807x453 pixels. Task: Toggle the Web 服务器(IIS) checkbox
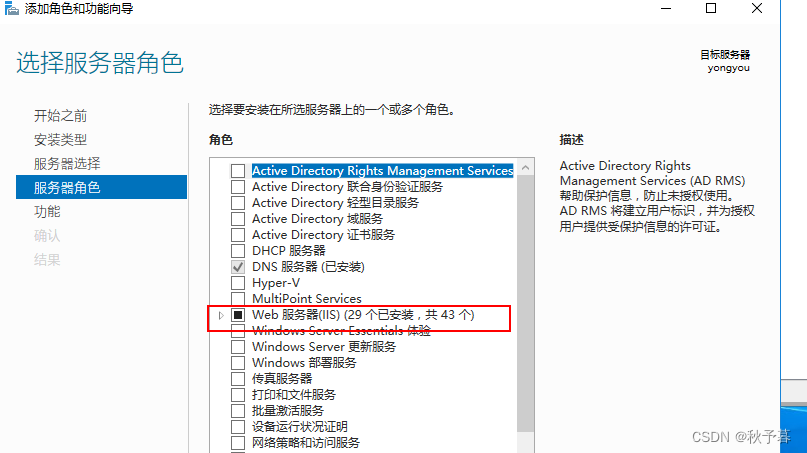pos(238,315)
